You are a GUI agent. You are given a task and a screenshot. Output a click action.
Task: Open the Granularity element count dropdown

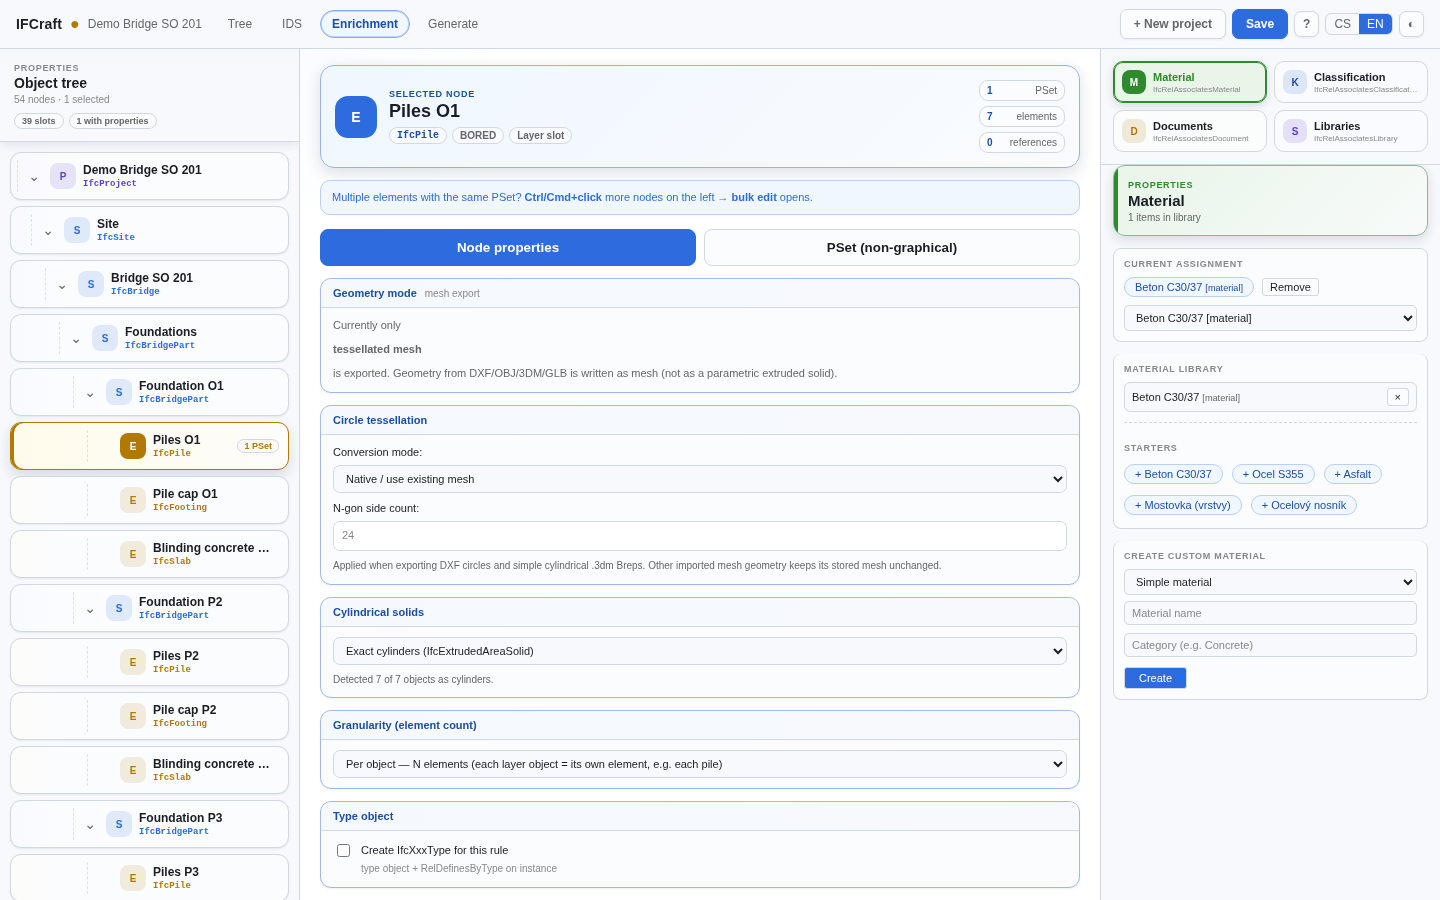click(x=700, y=764)
